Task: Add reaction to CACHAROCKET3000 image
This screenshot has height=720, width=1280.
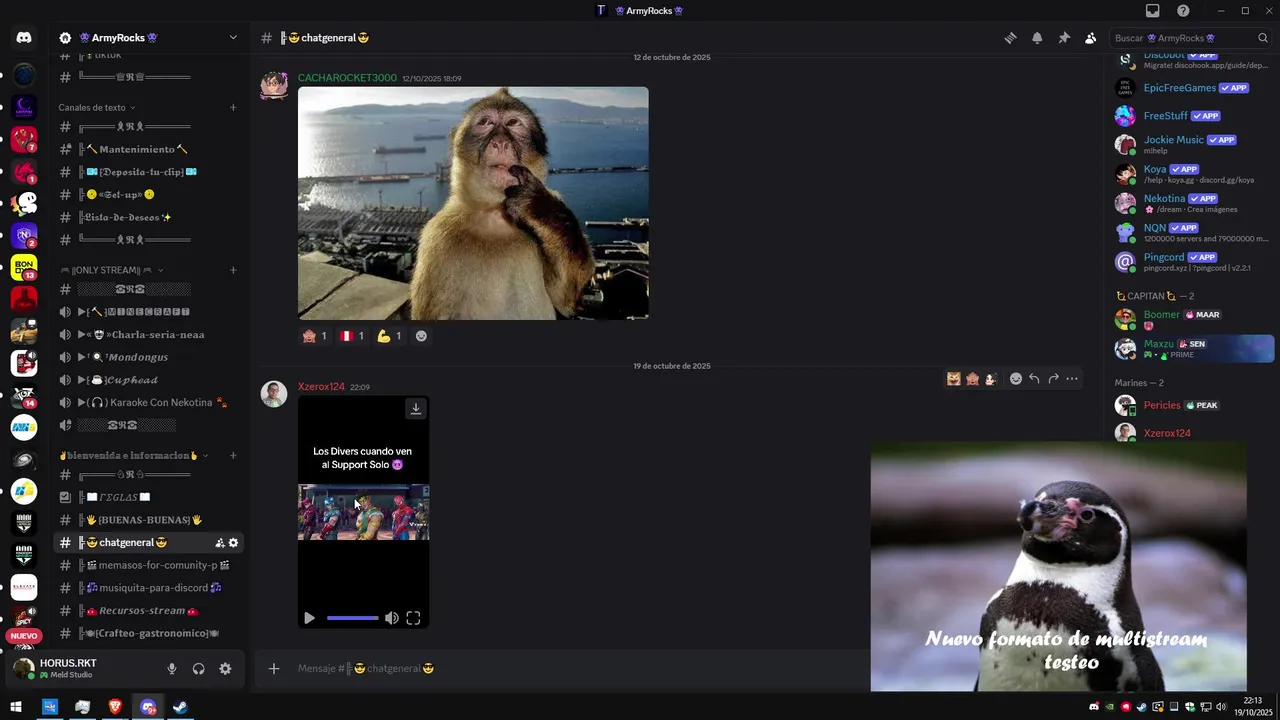Action: point(421,336)
